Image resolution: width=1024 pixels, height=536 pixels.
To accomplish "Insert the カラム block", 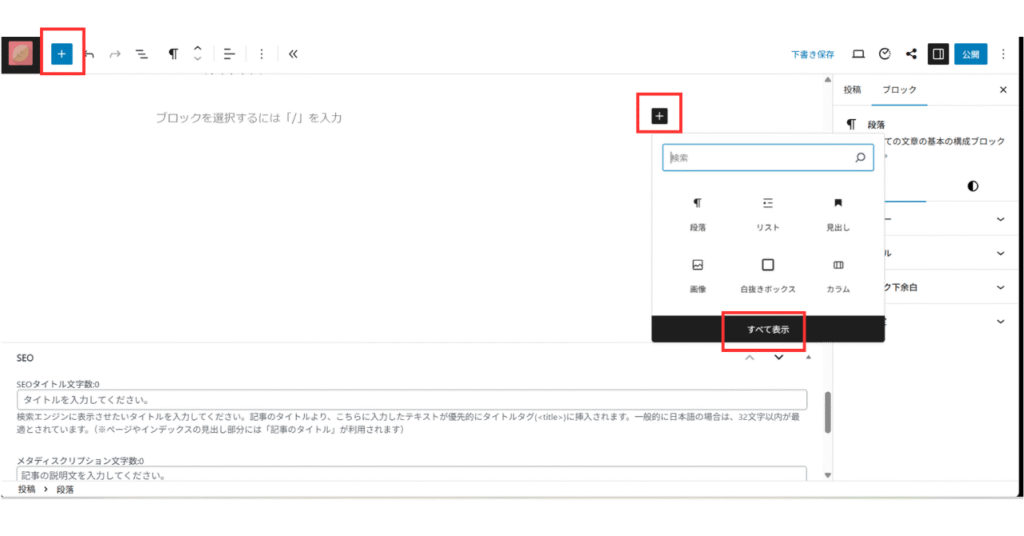I will (x=838, y=276).
